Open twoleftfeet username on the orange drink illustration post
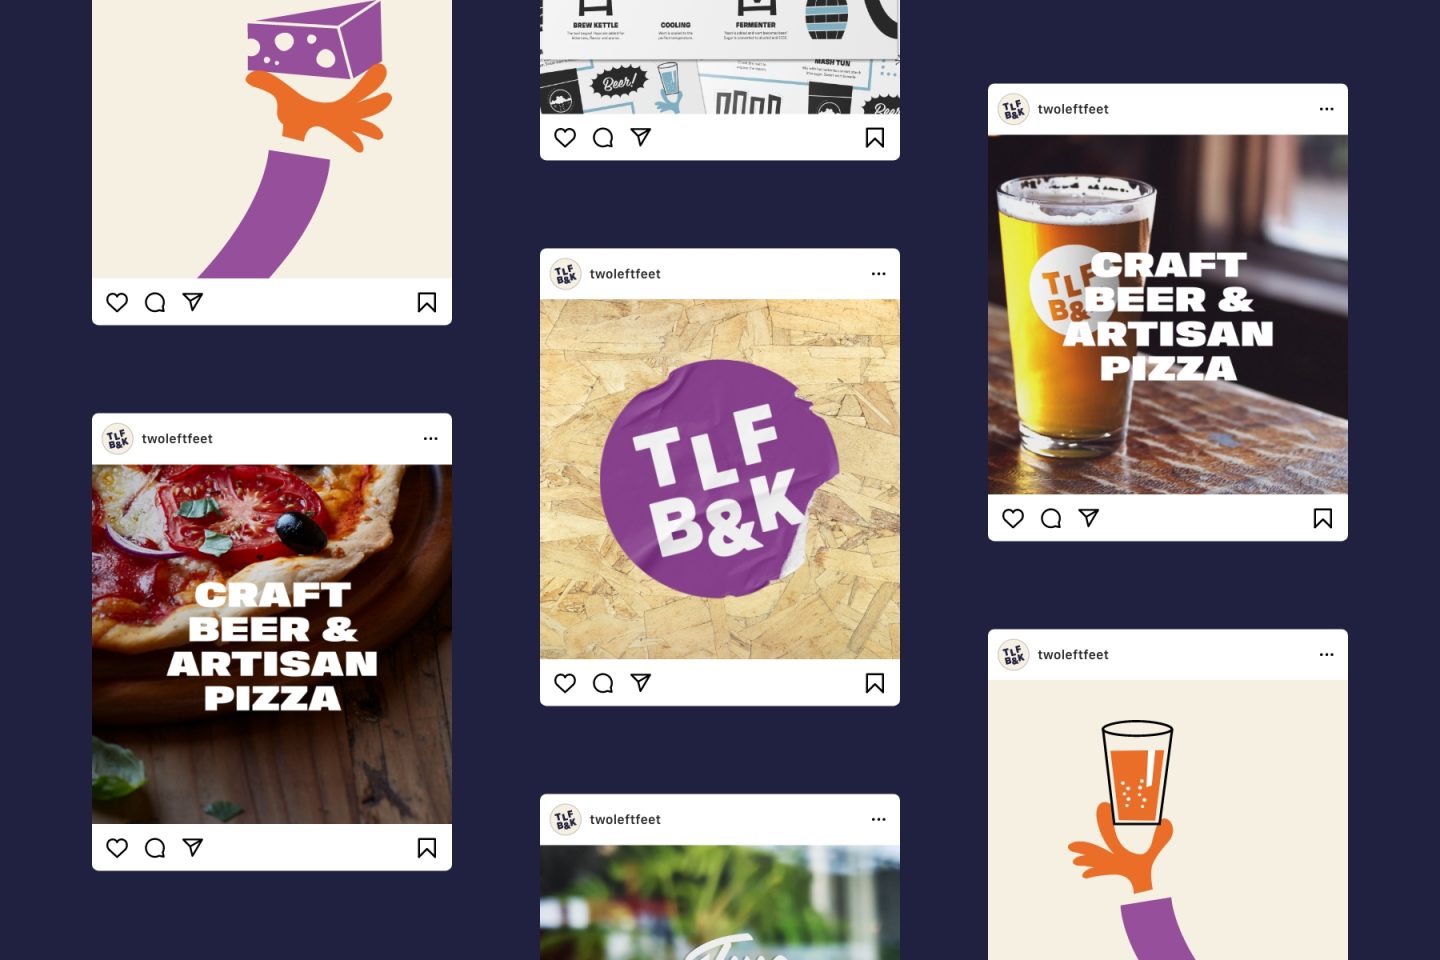This screenshot has width=1440, height=960. [1073, 655]
